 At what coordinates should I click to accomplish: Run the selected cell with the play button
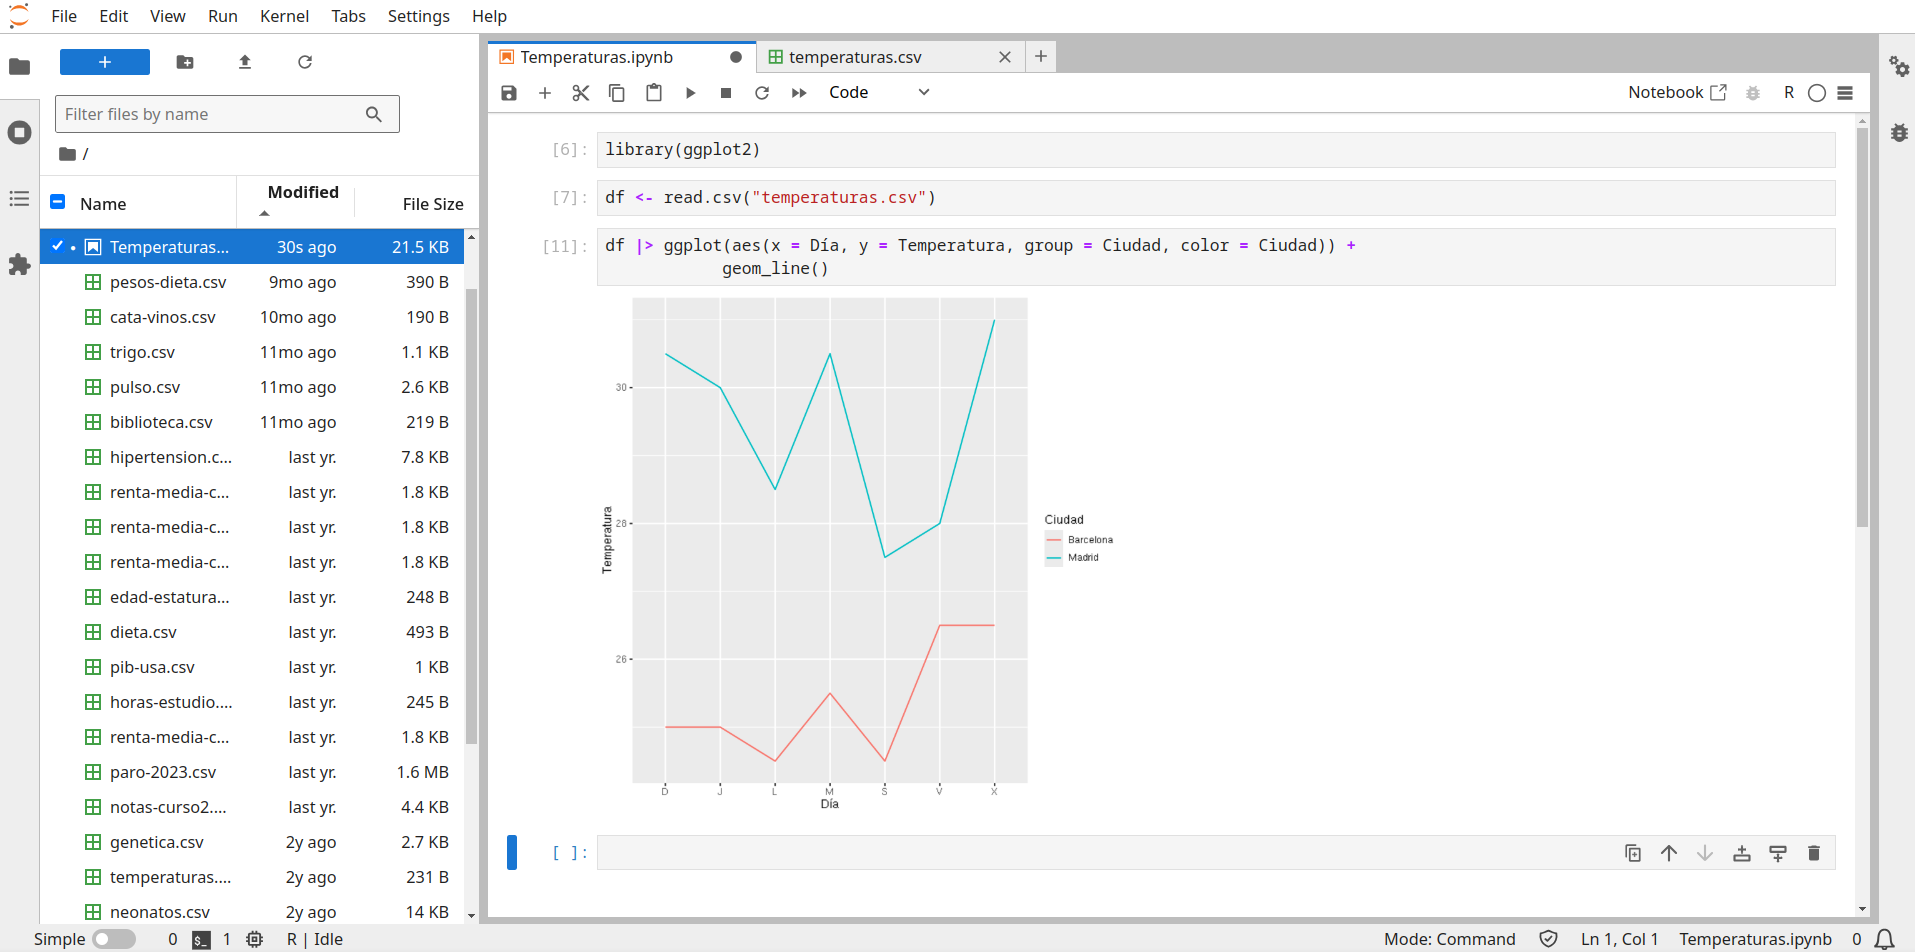coord(690,93)
